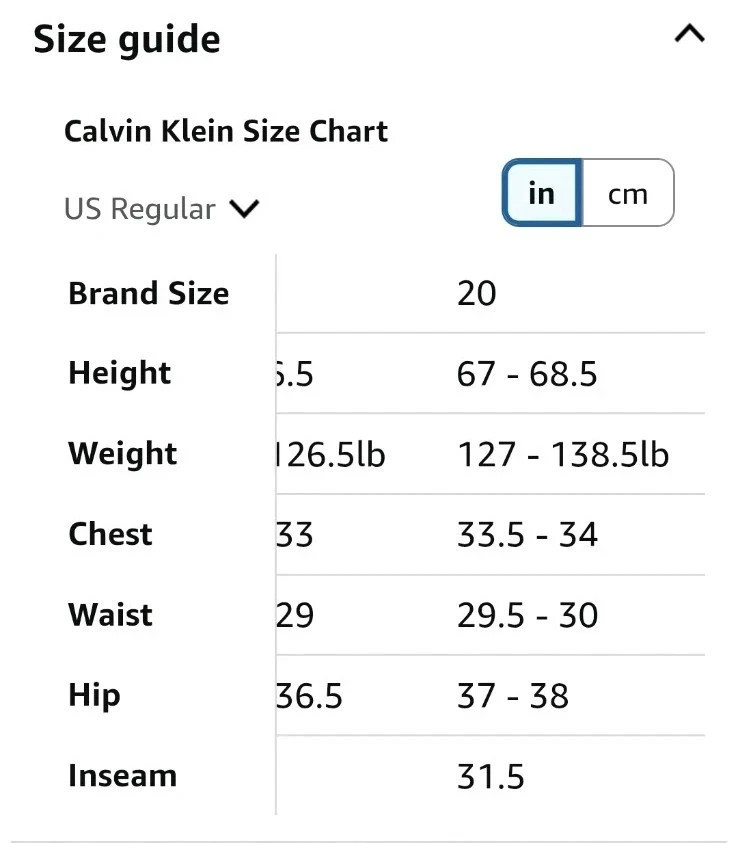The width and height of the screenshot is (737, 843).
Task: Click the 31.5 inseam value
Action: 491,777
